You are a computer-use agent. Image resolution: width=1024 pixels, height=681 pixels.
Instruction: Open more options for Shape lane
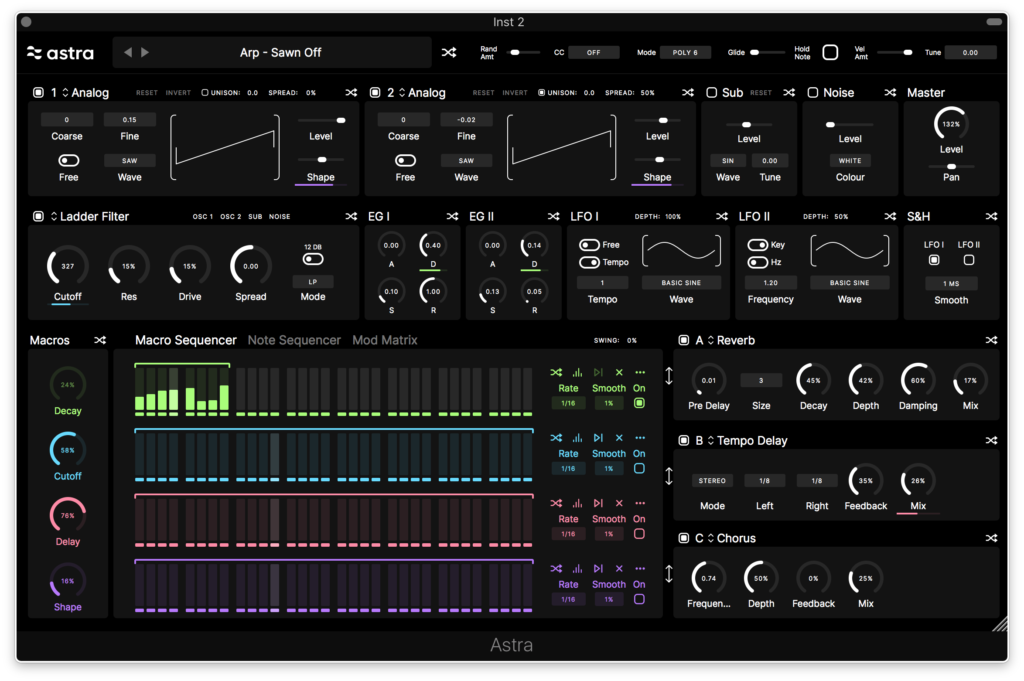click(x=640, y=568)
